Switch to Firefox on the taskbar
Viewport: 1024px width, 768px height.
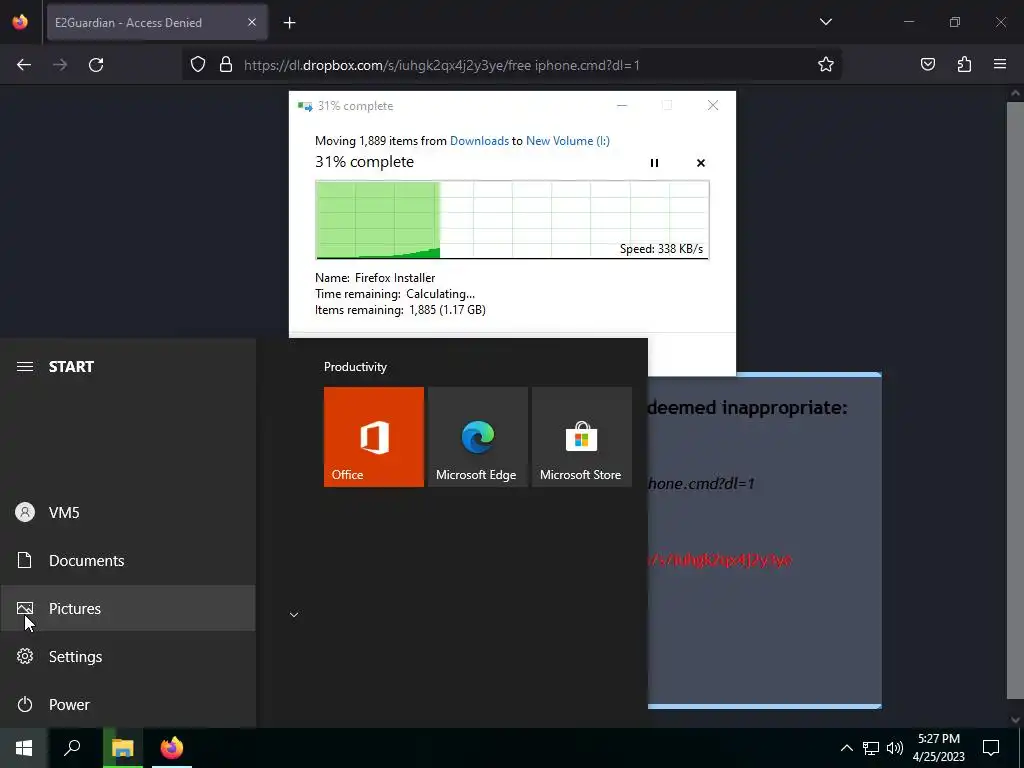click(x=172, y=748)
